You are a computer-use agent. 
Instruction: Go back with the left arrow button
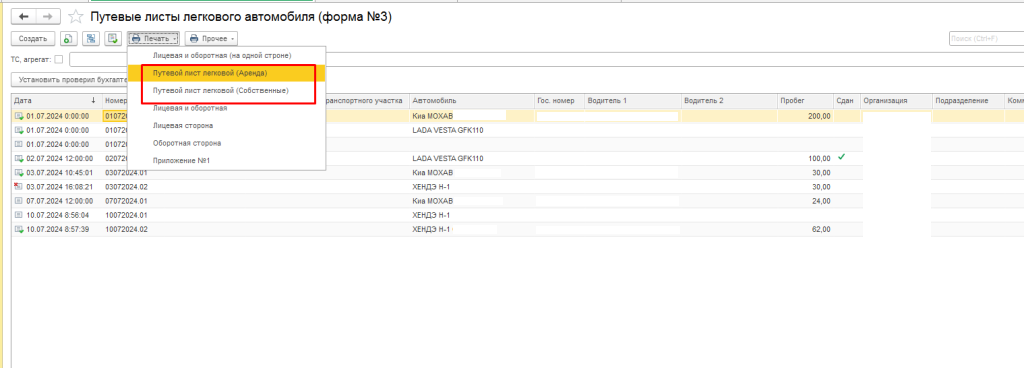coord(24,17)
